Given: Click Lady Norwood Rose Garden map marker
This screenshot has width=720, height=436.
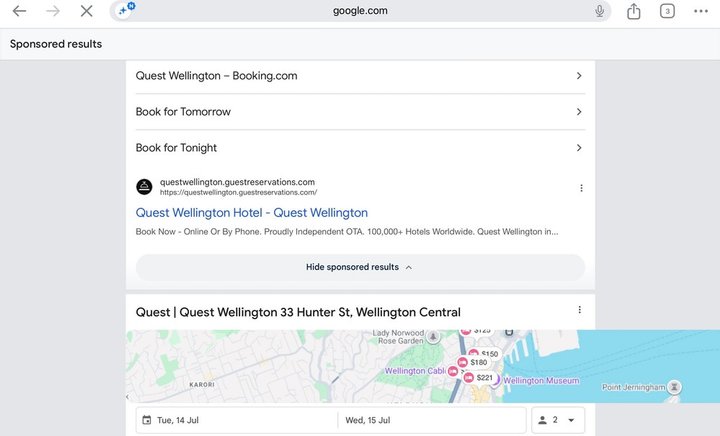Looking at the screenshot, I should (433, 337).
